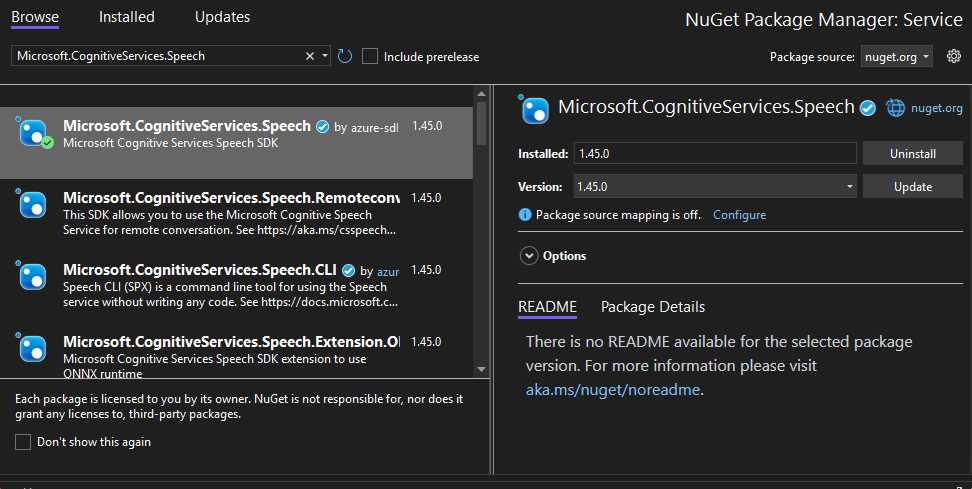
Task: Click the info icon for source mapping
Action: click(x=525, y=215)
